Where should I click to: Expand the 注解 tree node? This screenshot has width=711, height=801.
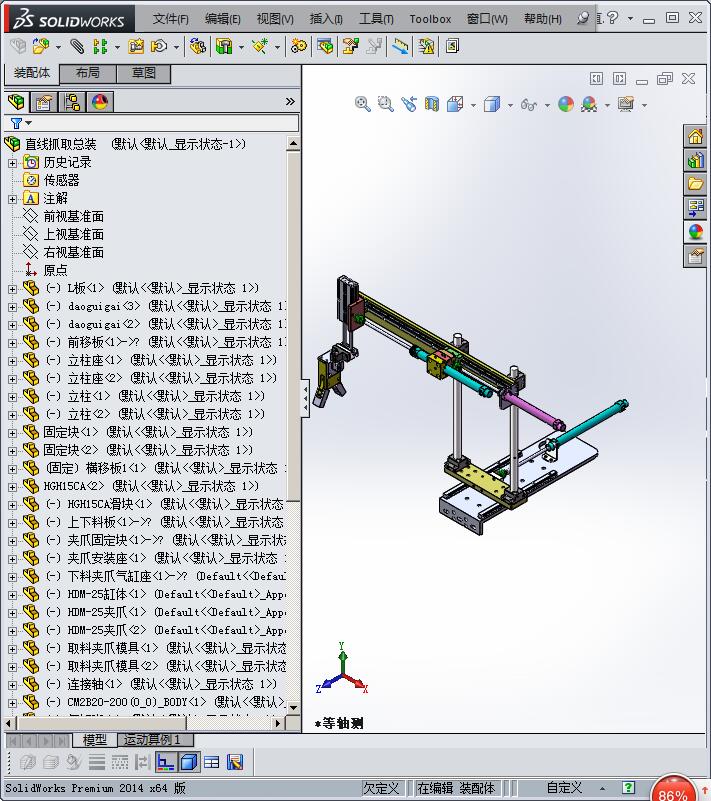tap(12, 199)
